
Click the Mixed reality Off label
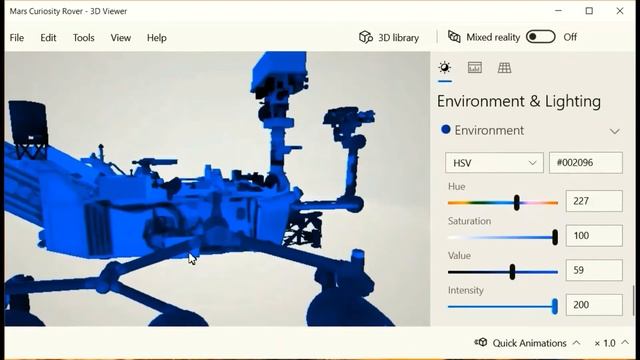pos(570,37)
